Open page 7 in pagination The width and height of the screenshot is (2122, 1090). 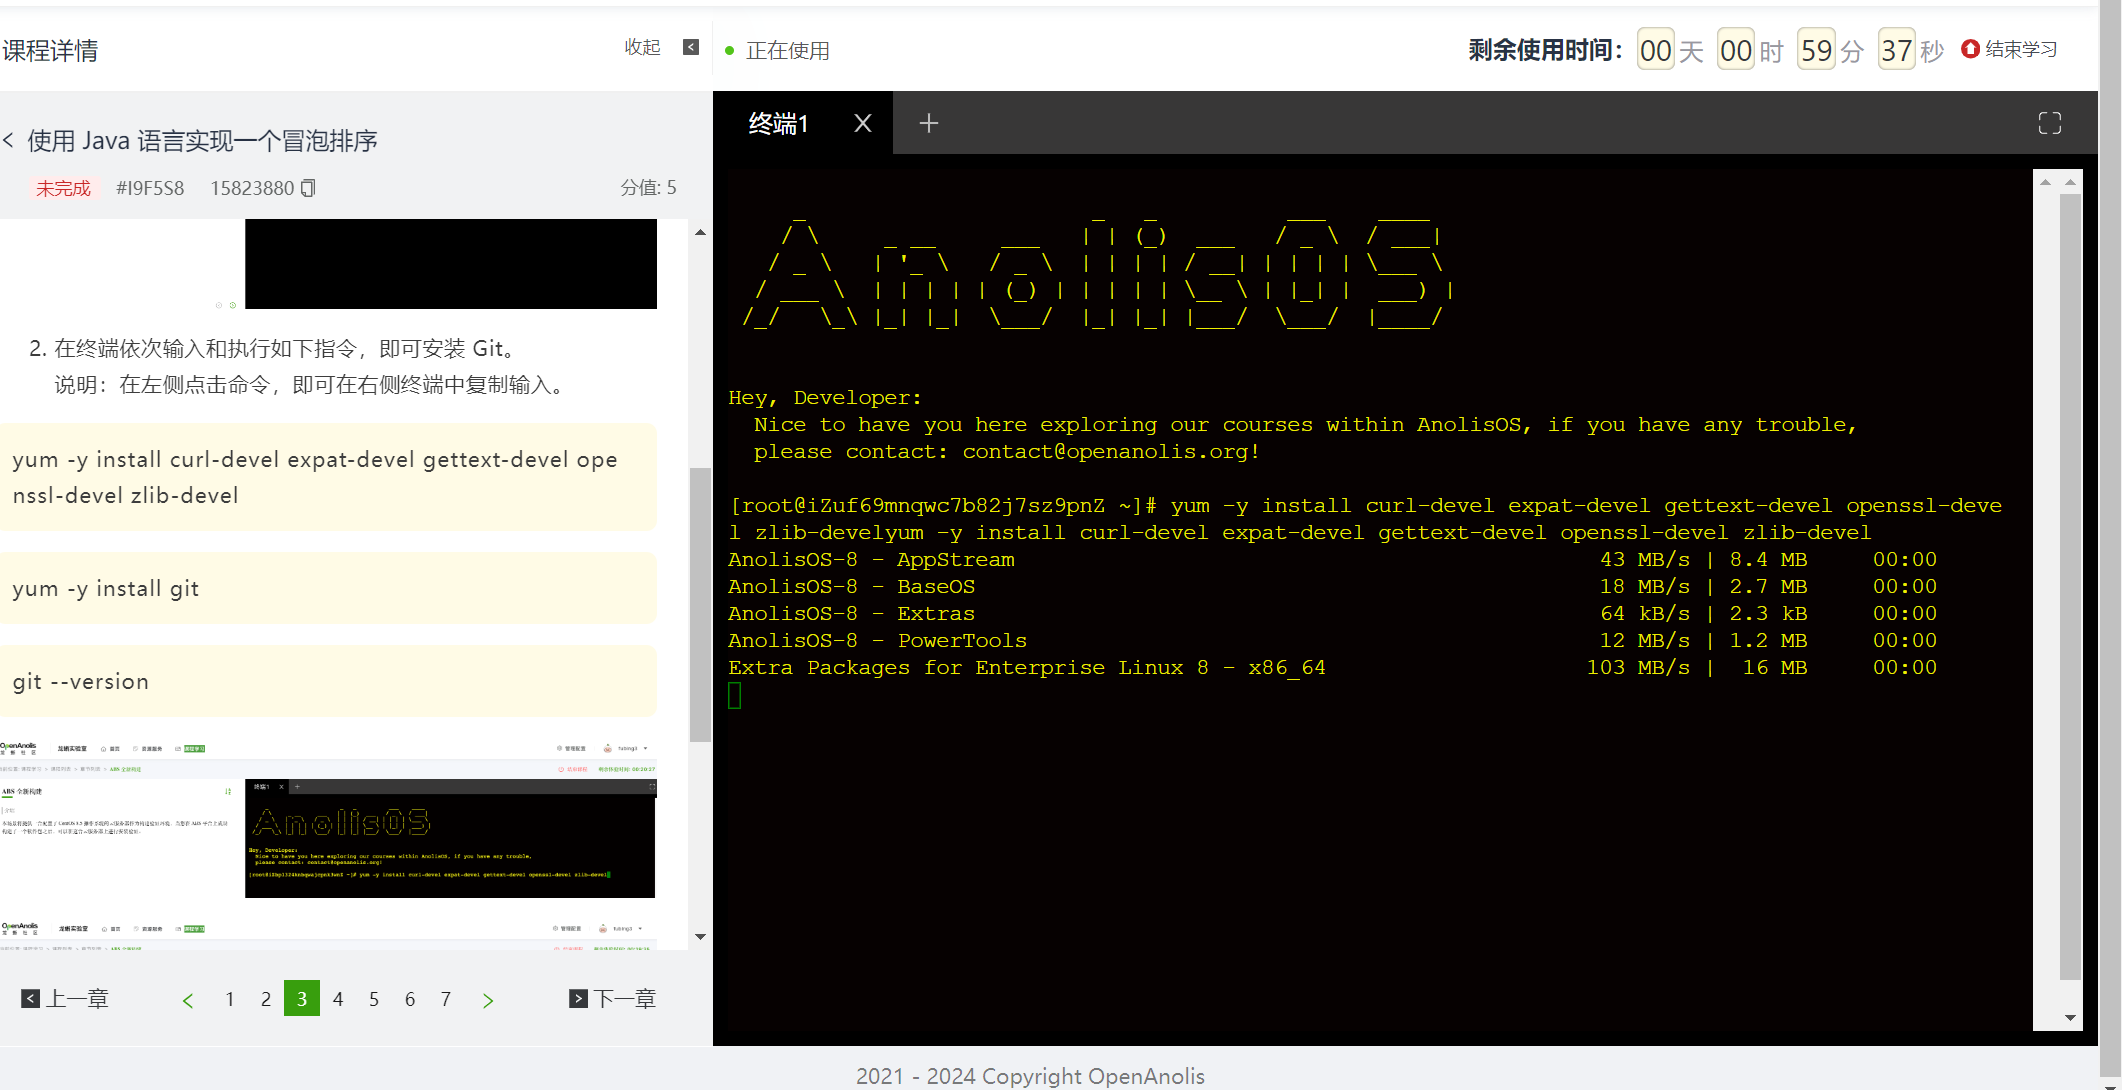pyautogui.click(x=446, y=999)
